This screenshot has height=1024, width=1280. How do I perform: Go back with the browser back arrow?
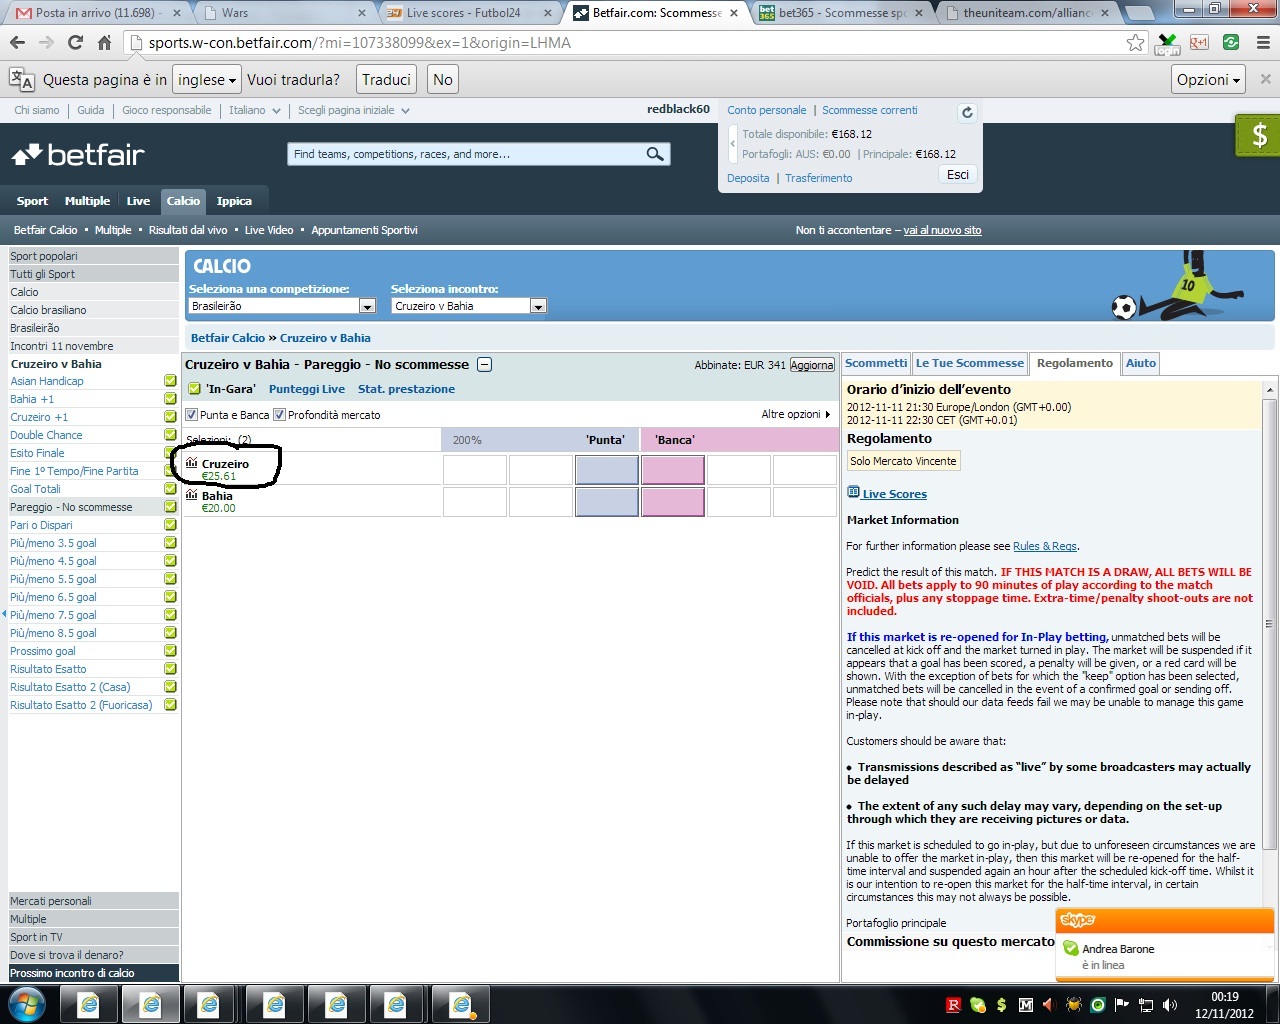pos(17,42)
